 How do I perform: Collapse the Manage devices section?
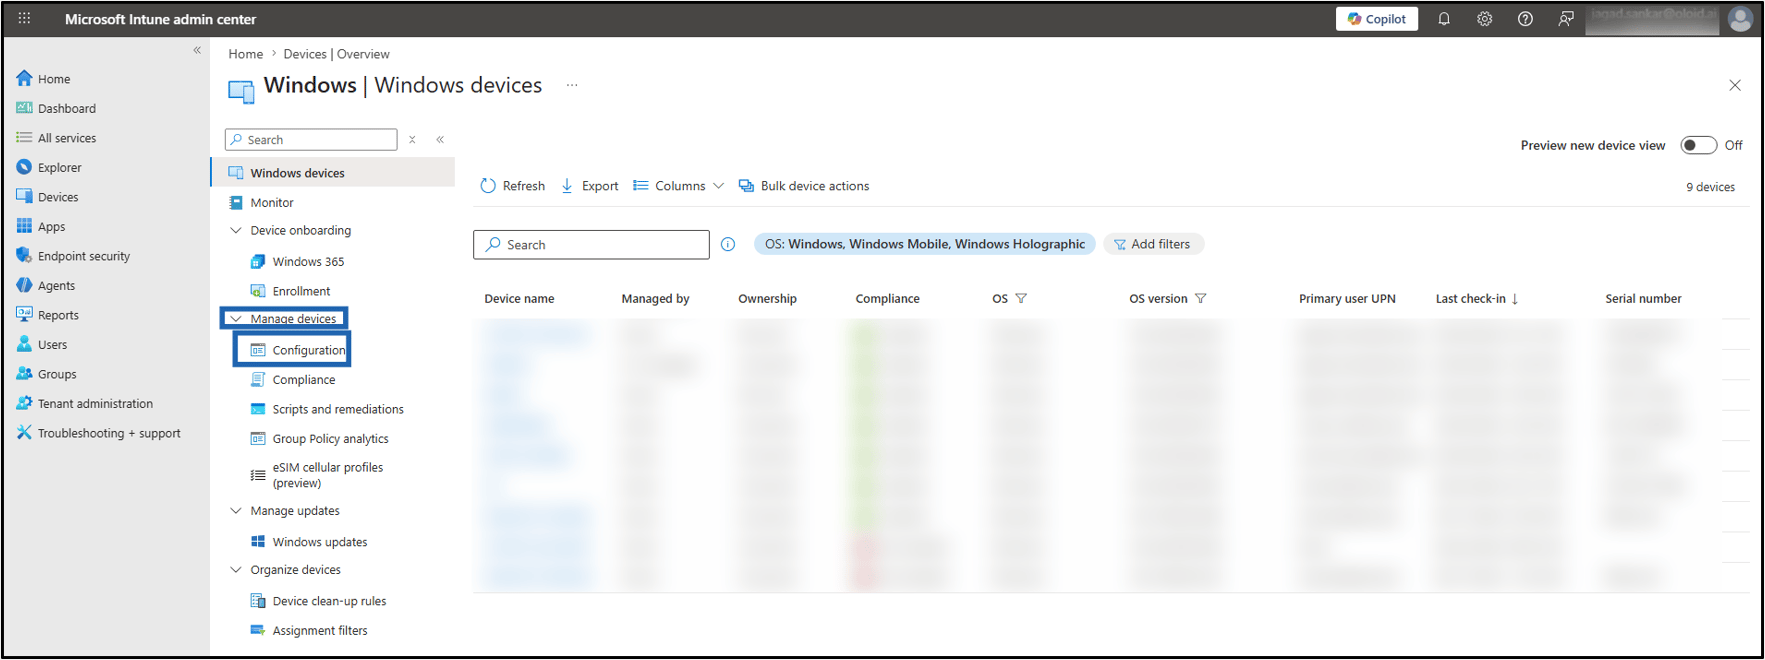pyautogui.click(x=236, y=319)
